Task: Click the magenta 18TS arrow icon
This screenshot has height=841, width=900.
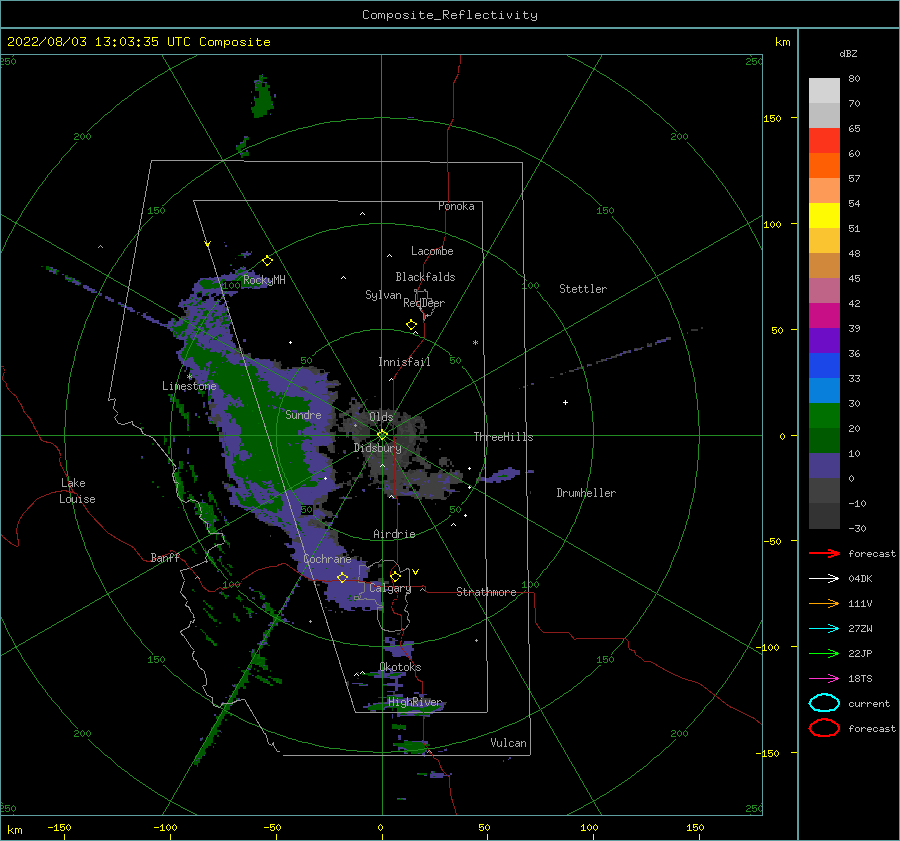Action: [x=824, y=679]
